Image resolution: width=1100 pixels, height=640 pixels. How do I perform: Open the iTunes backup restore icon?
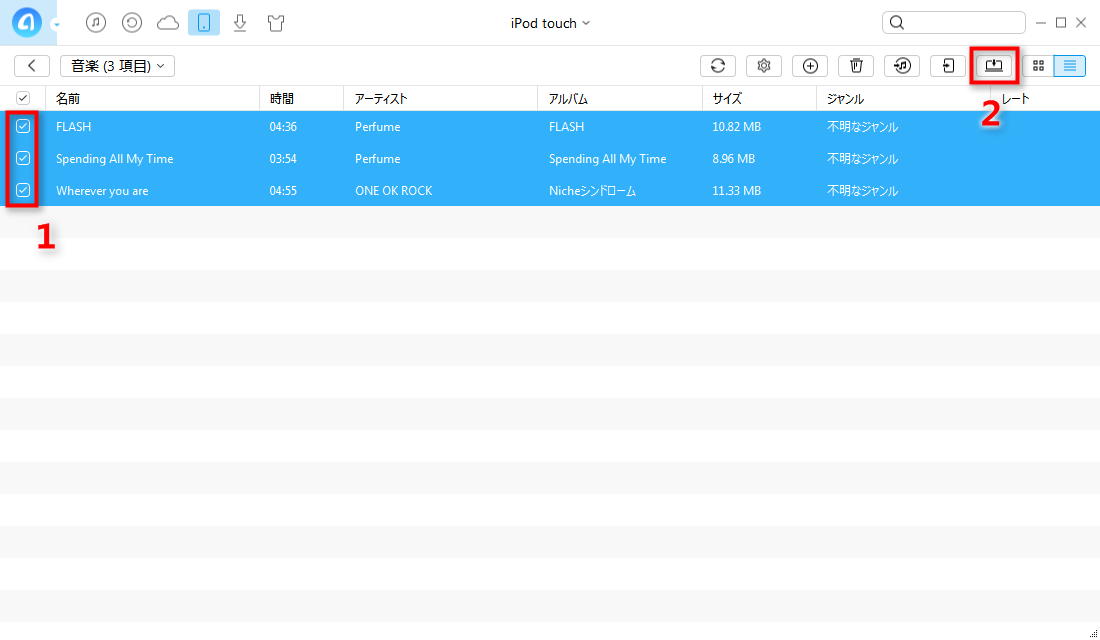tap(132, 22)
